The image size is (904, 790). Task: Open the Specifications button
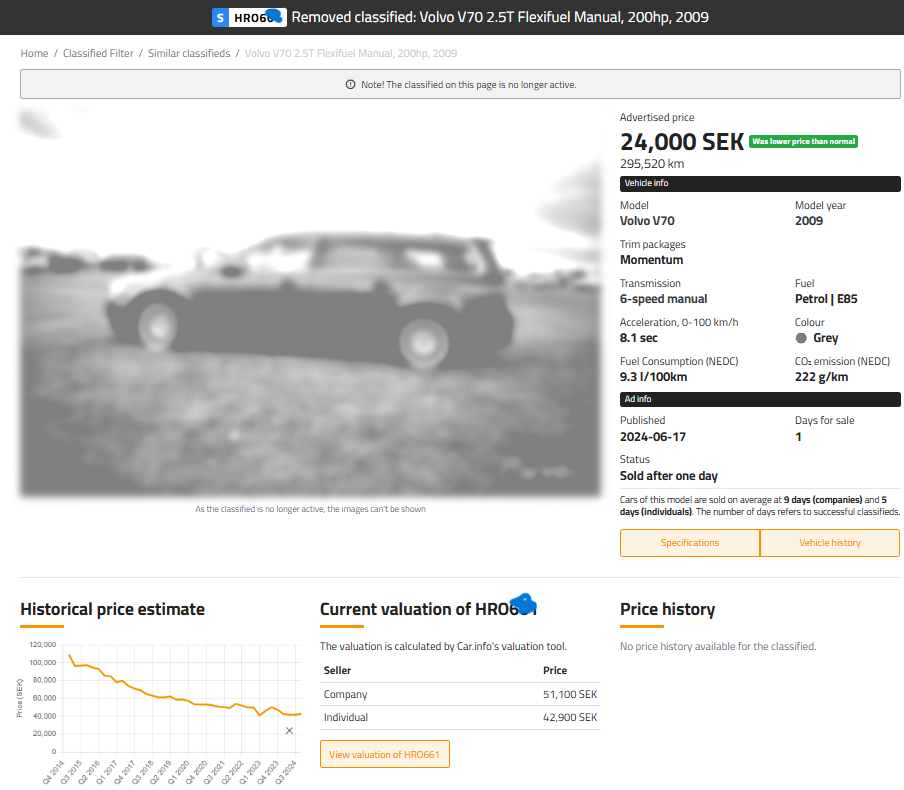pos(689,543)
